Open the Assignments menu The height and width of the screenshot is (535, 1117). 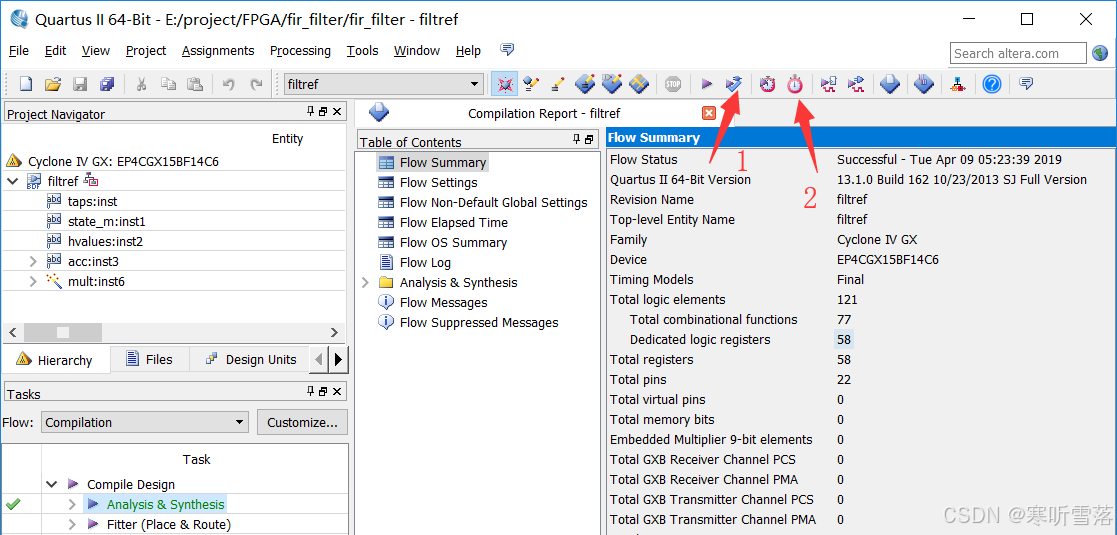(x=218, y=51)
